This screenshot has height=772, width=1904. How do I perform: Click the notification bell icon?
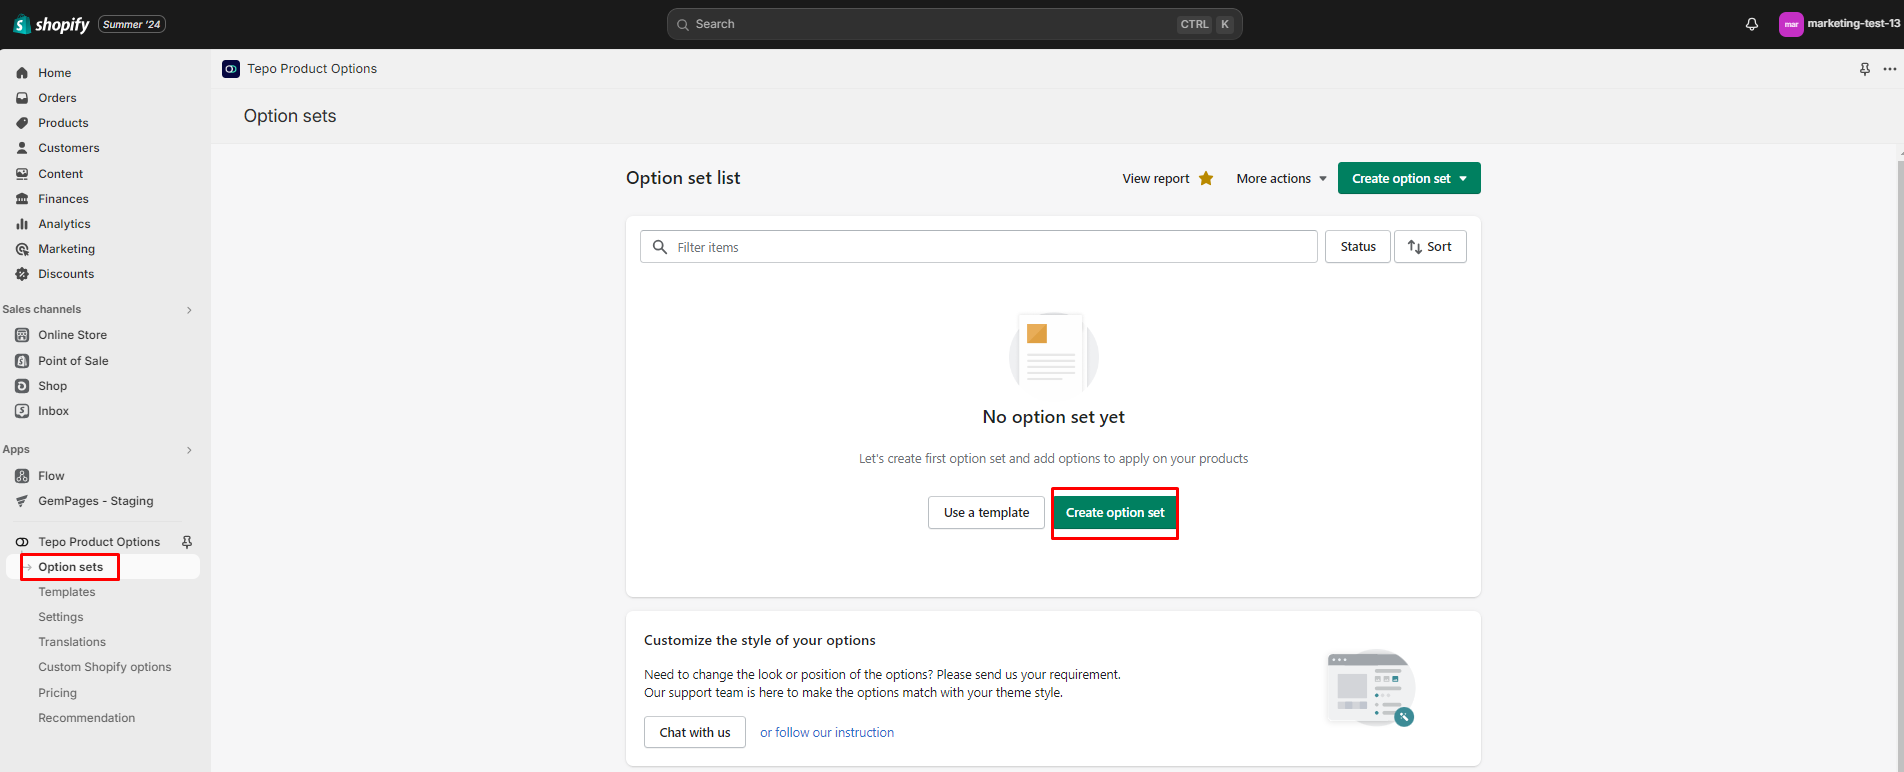click(1751, 24)
